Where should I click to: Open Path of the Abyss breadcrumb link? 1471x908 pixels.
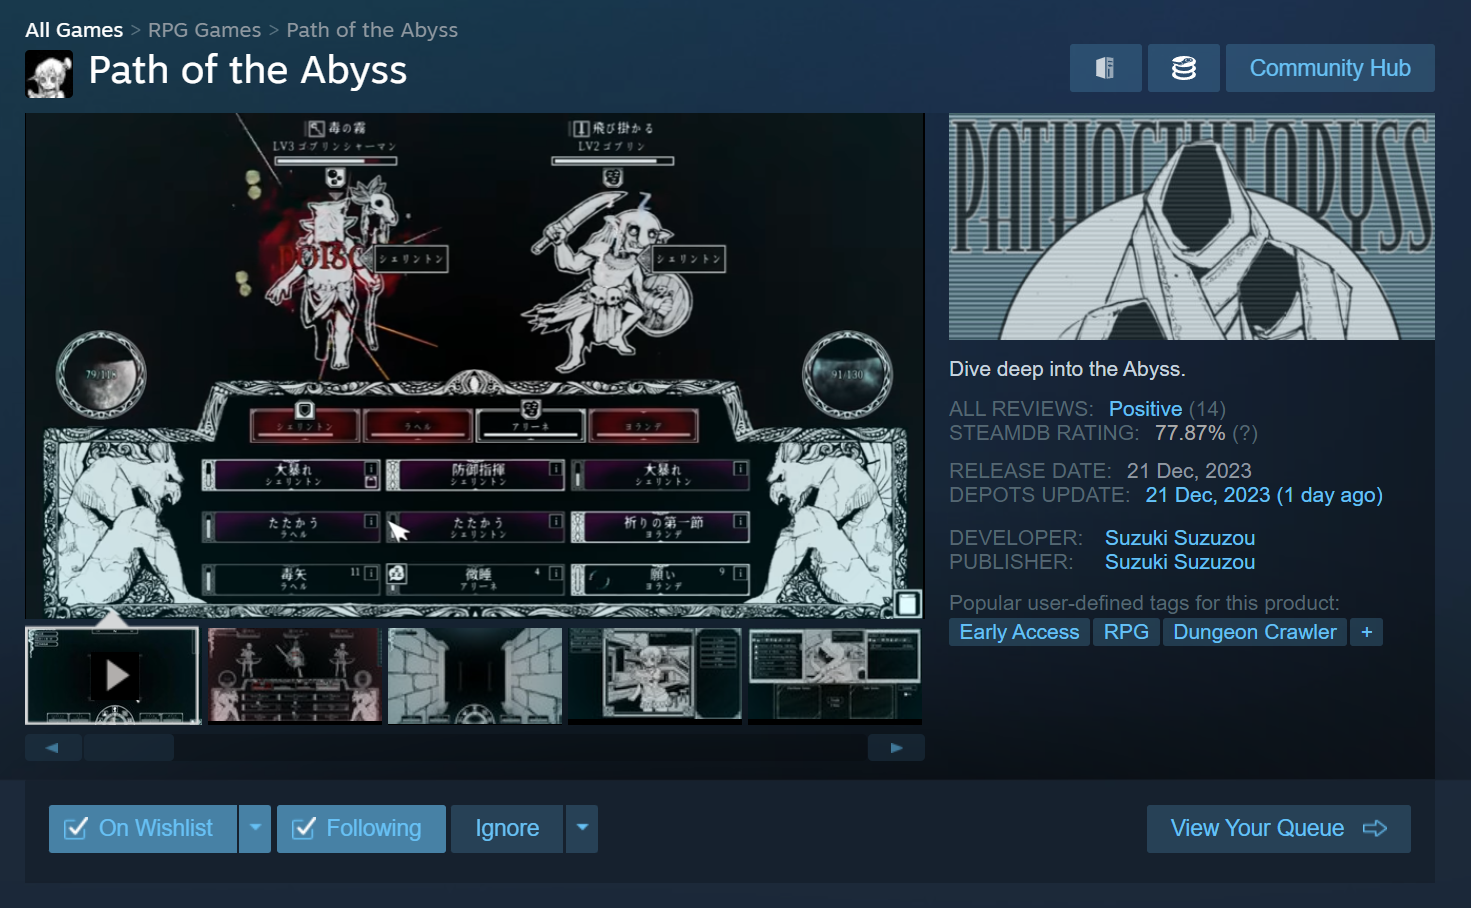click(372, 30)
